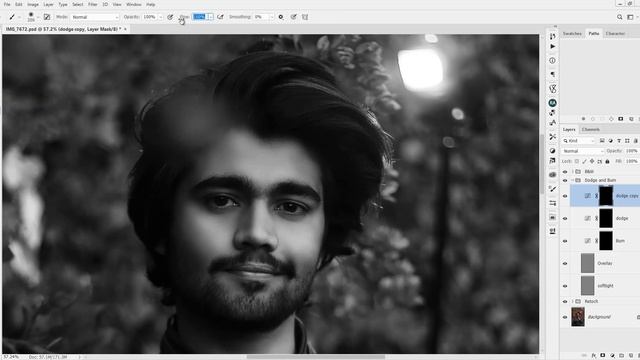Open the Opacity slider dropdown arrow

tap(160, 17)
